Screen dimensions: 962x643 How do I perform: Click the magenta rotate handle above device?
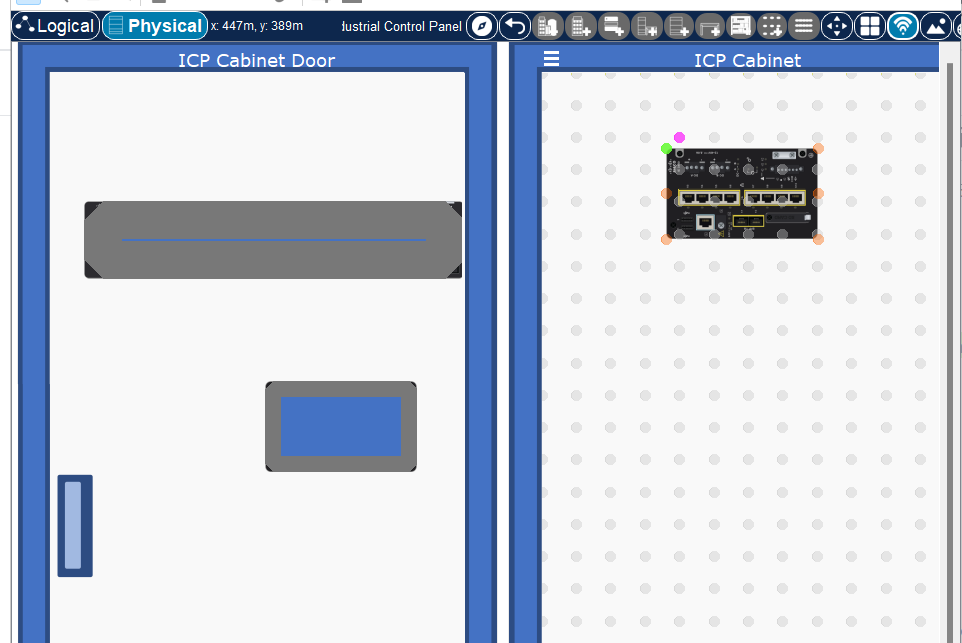point(680,137)
